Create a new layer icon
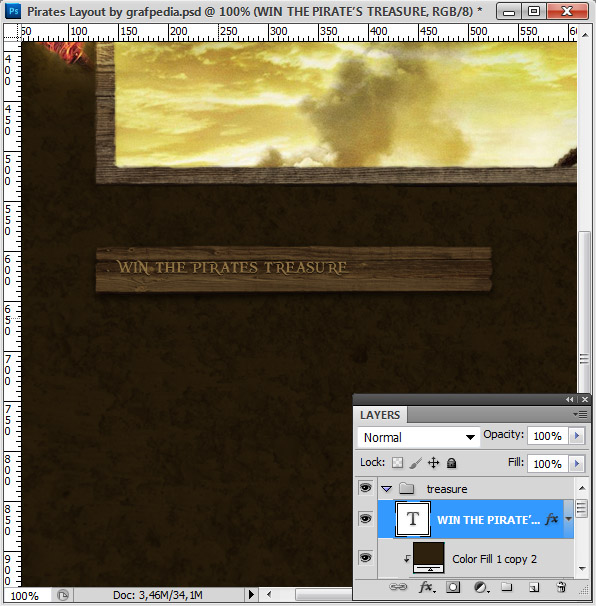 534,587
